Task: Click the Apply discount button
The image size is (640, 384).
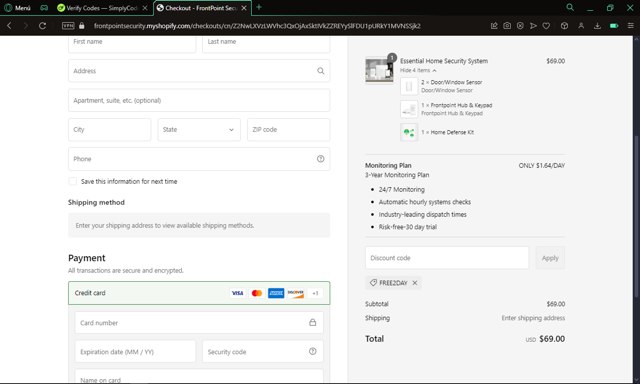Action: tap(550, 258)
